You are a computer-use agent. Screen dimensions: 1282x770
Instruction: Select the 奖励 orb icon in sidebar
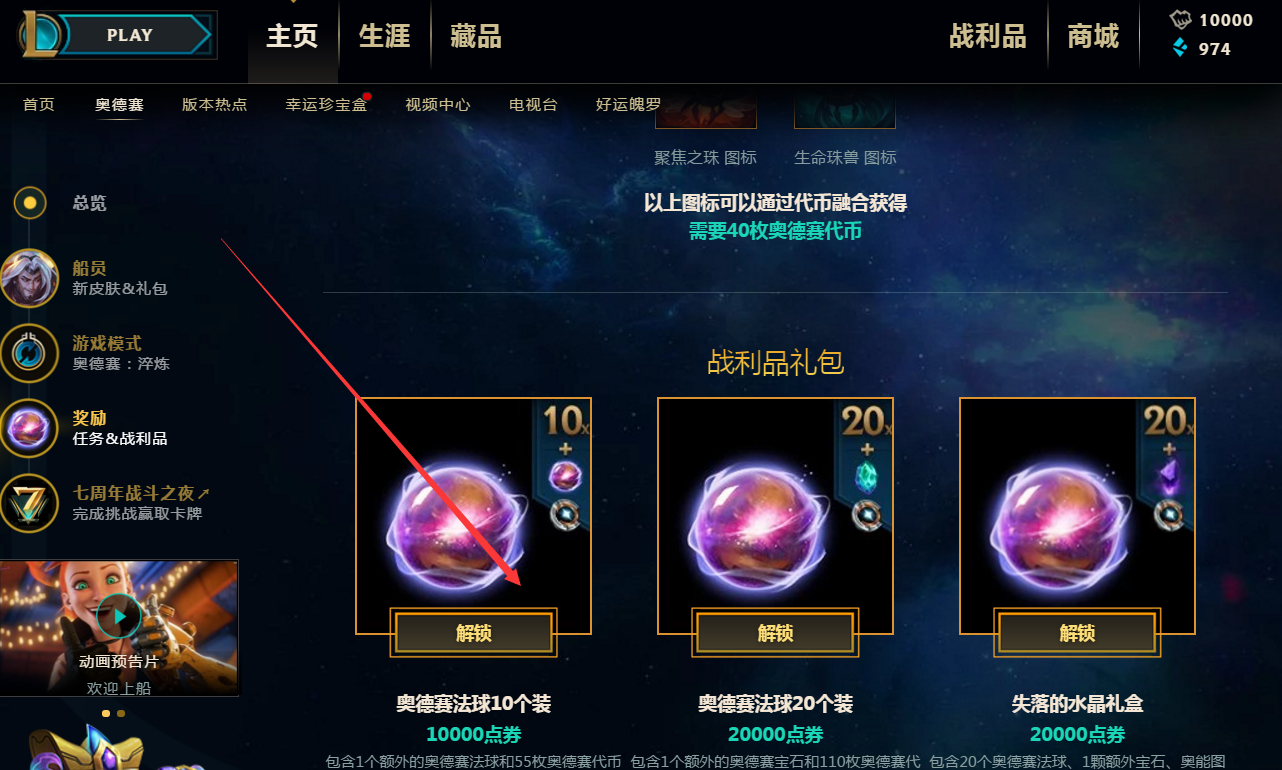tap(29, 428)
